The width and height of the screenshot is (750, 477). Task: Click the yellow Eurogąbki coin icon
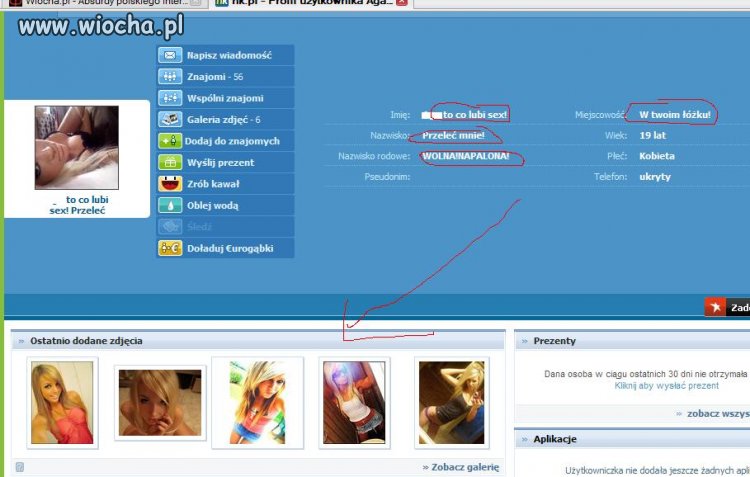click(170, 248)
